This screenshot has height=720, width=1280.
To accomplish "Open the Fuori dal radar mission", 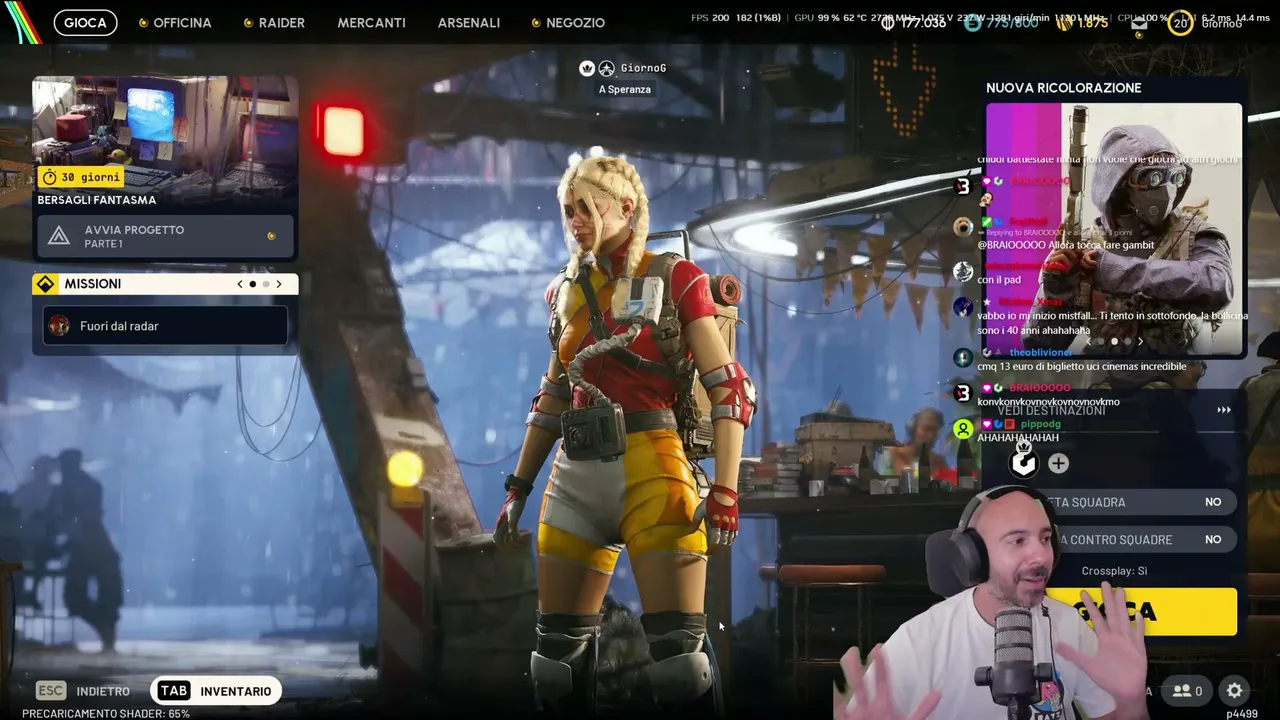I will click(165, 326).
